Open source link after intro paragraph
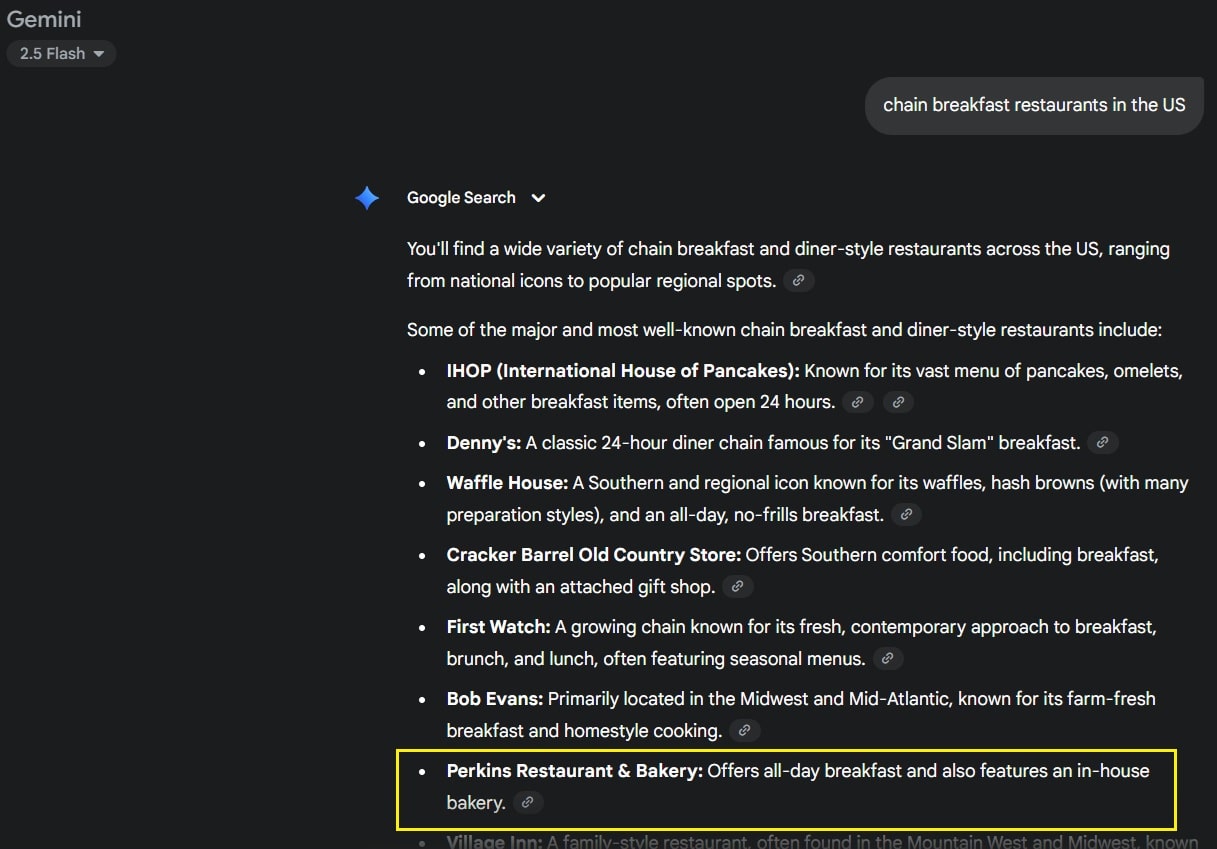 point(798,281)
